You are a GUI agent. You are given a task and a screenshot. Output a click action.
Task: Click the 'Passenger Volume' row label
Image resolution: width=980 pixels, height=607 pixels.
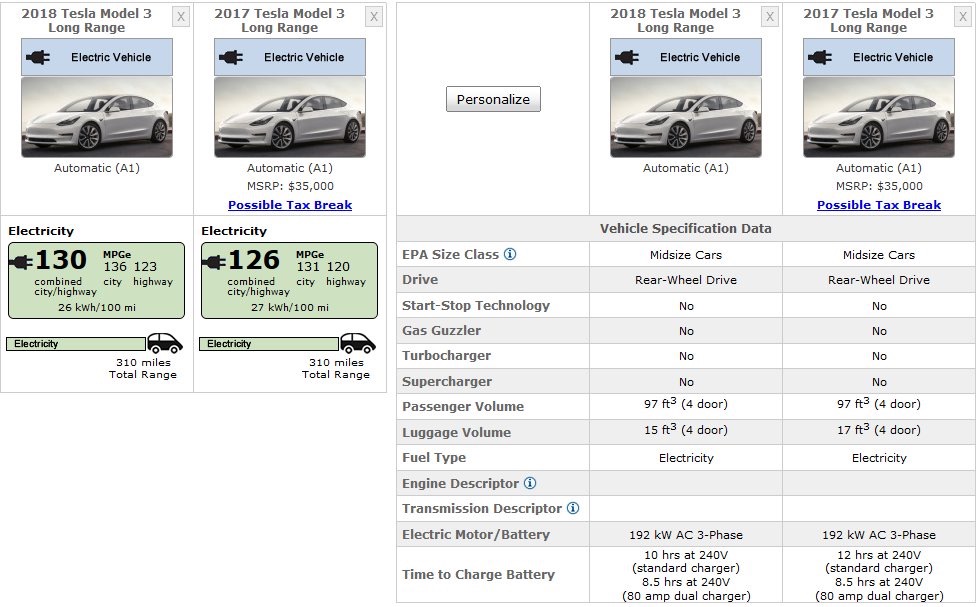(463, 406)
